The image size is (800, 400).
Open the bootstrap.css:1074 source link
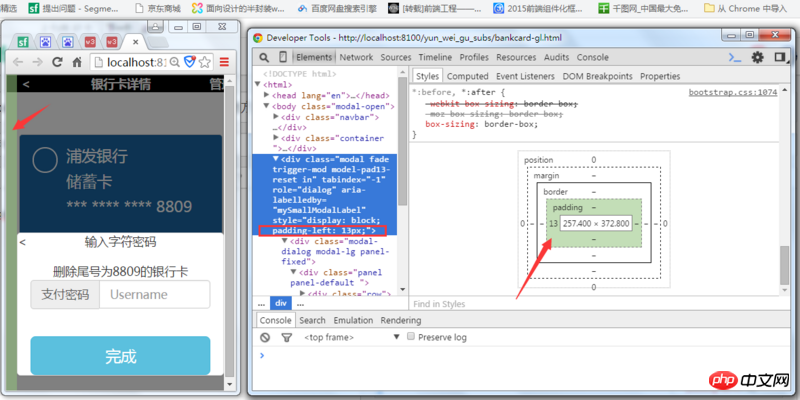pyautogui.click(x=732, y=92)
